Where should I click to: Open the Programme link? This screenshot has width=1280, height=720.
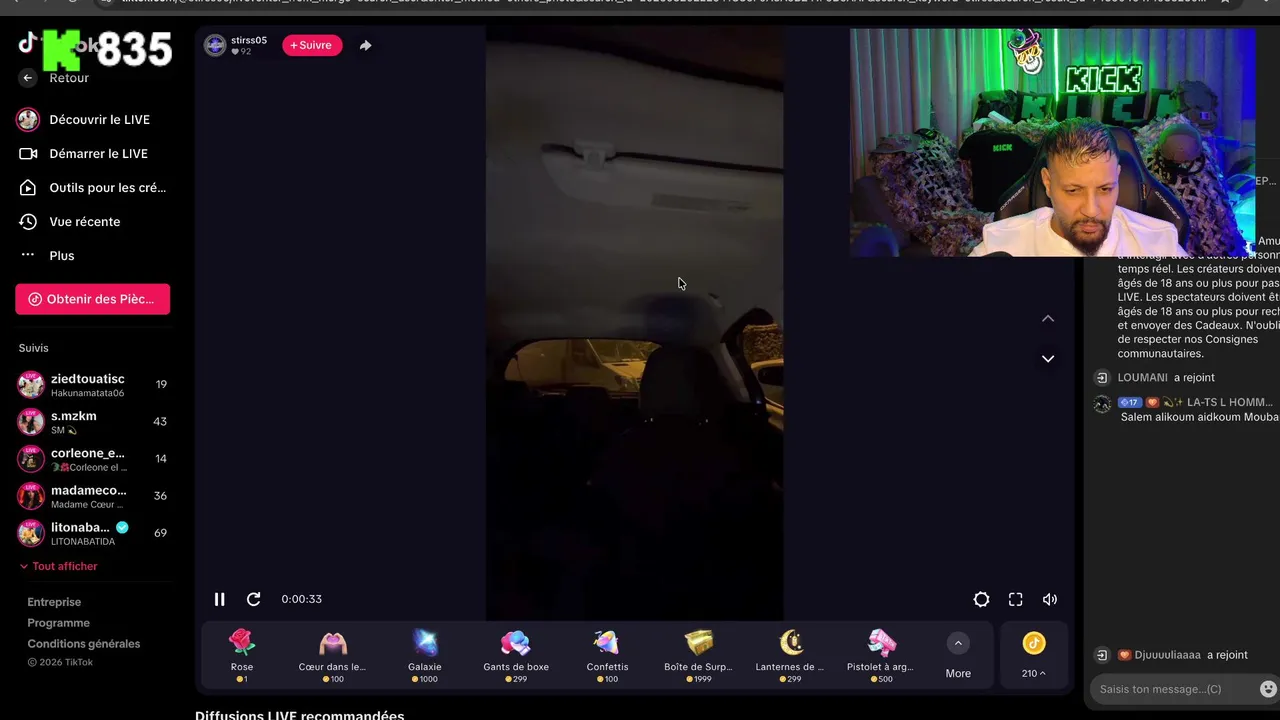point(58,623)
